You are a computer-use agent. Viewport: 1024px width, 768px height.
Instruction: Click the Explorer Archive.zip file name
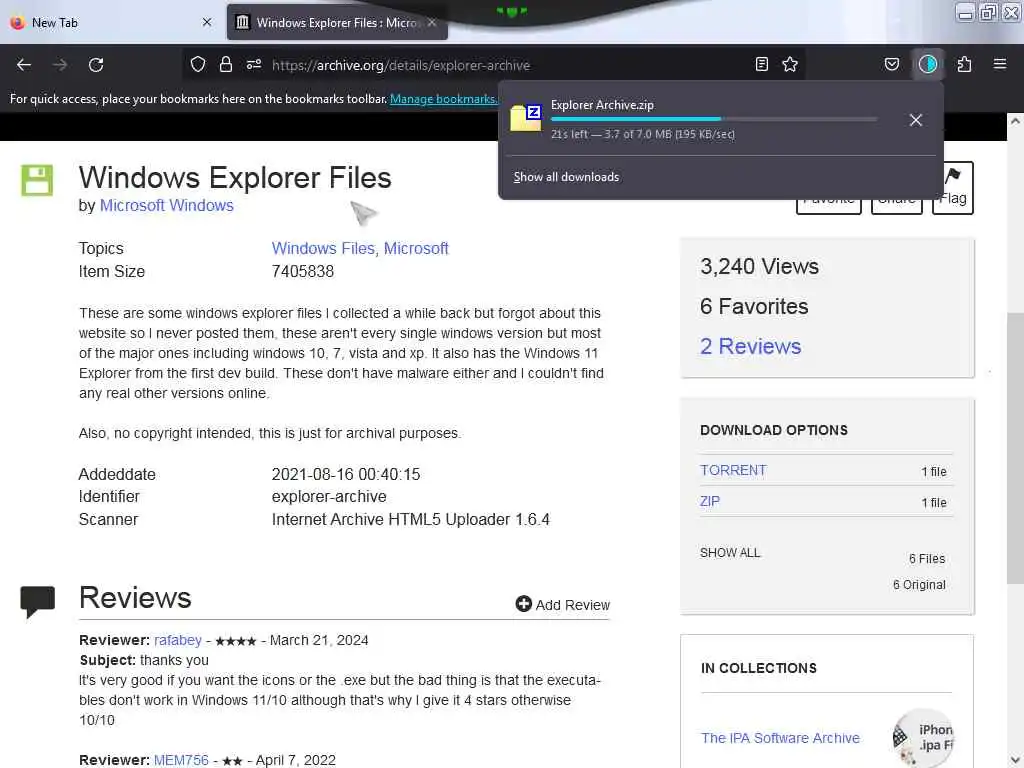pos(602,104)
